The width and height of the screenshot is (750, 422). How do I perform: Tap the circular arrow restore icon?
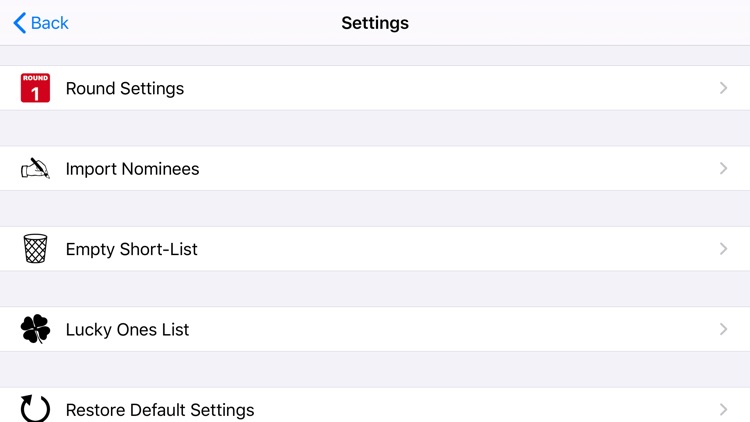pos(35,408)
